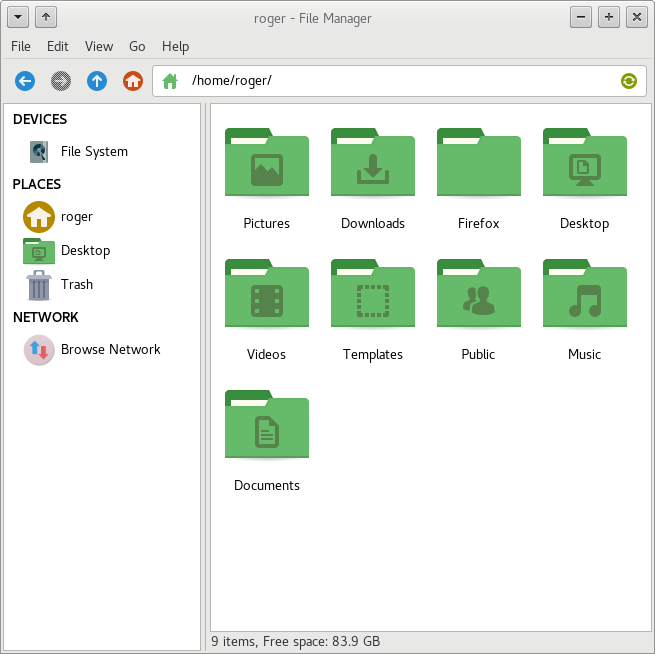Reload the folder with the refresh icon
This screenshot has height=654, width=655.
coord(628,81)
